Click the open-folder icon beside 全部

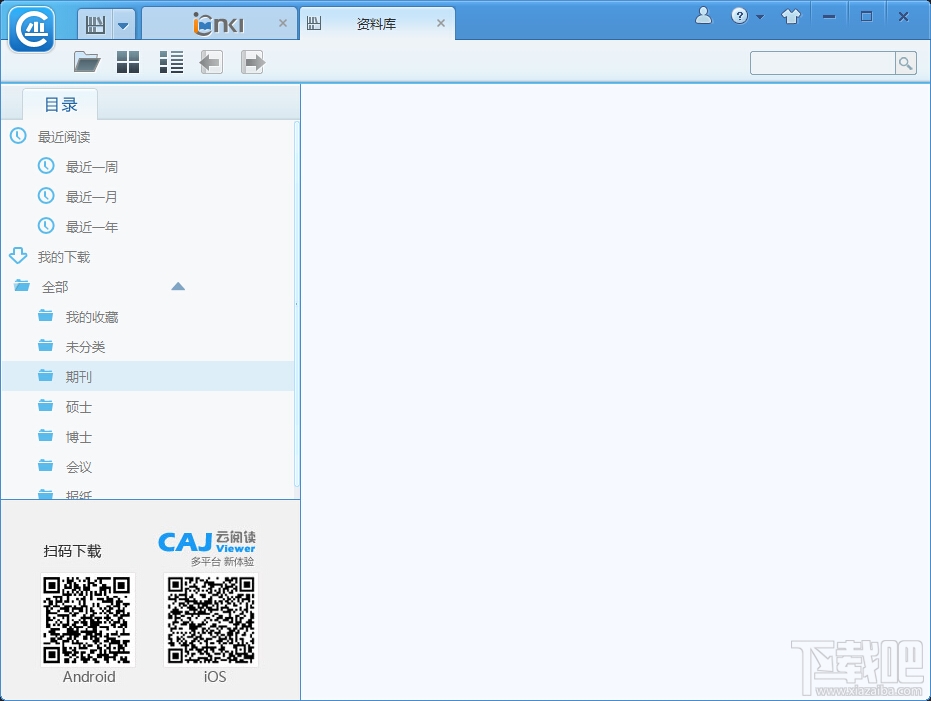[22, 286]
